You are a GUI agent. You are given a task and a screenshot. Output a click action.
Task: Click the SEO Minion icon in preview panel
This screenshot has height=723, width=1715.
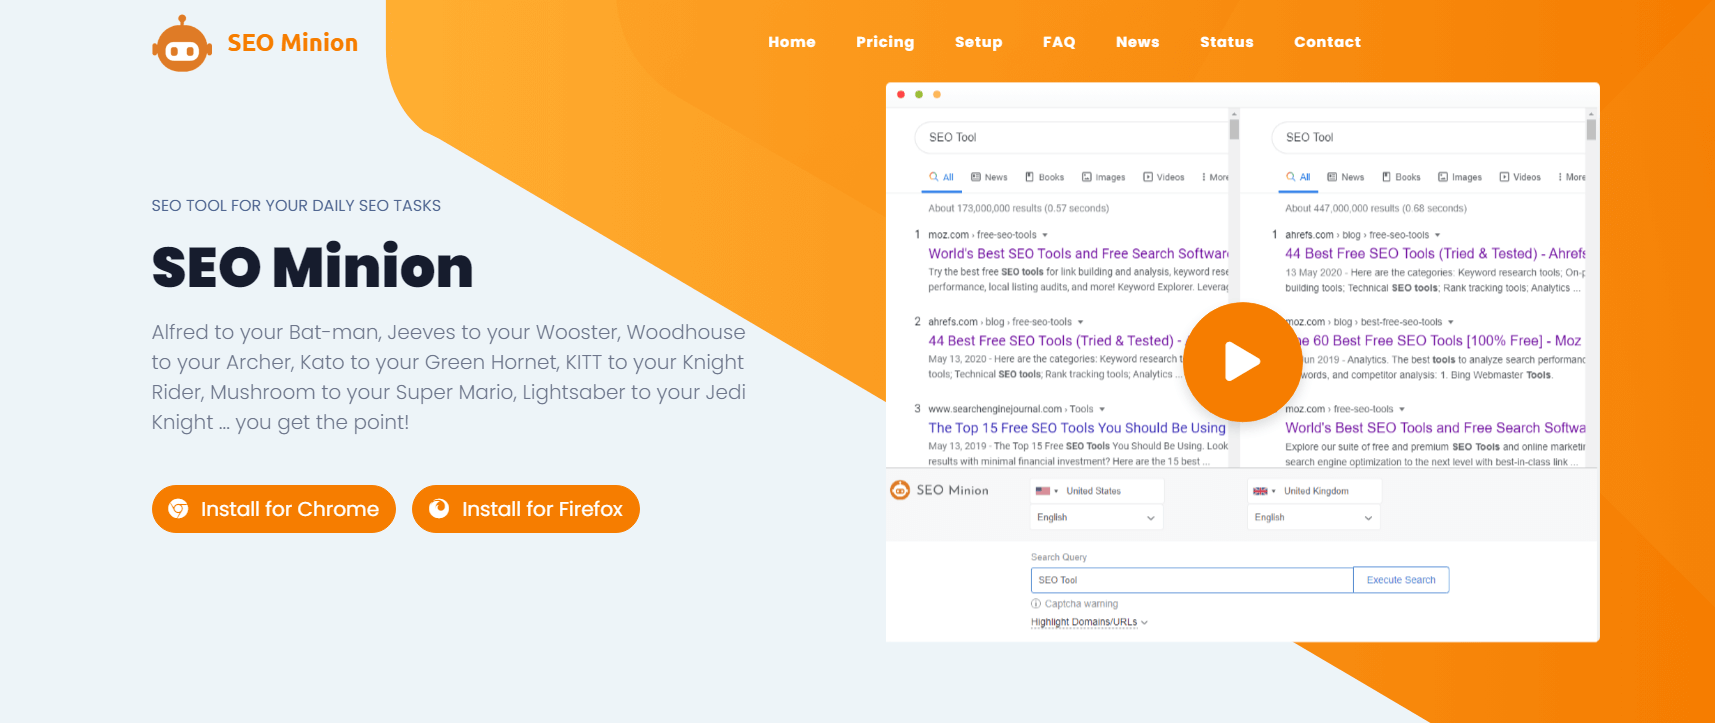pyautogui.click(x=900, y=490)
